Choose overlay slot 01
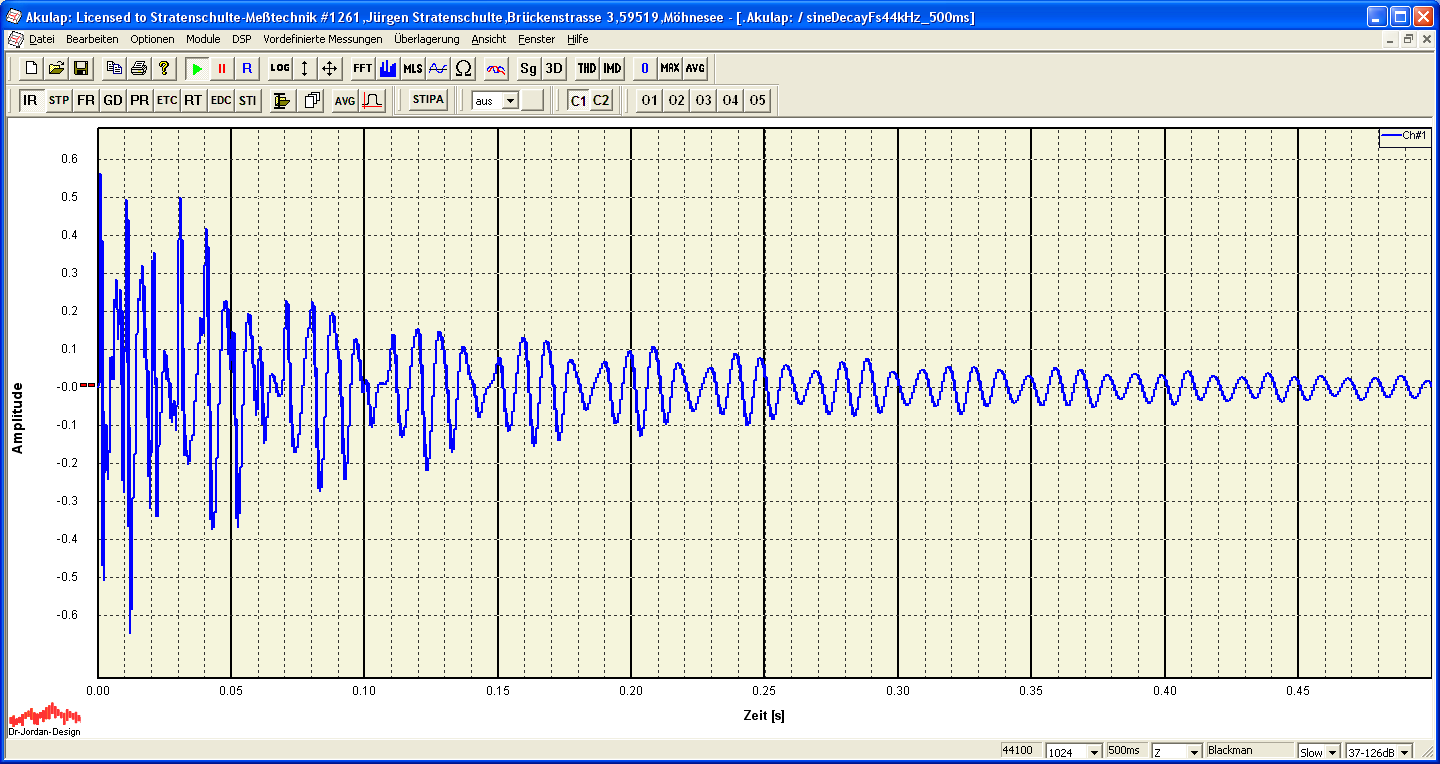The image size is (1440, 764). coord(650,101)
